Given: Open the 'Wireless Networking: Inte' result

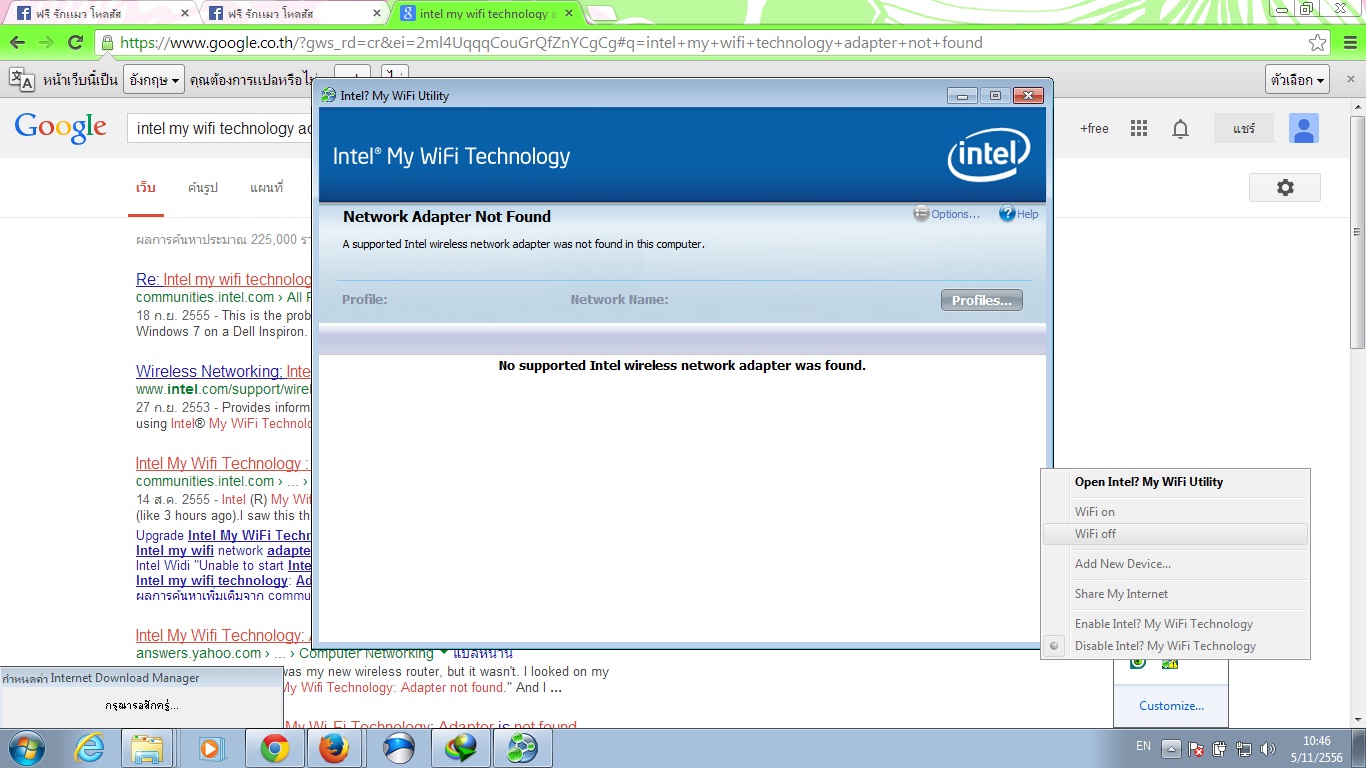Looking at the screenshot, I should [x=224, y=372].
